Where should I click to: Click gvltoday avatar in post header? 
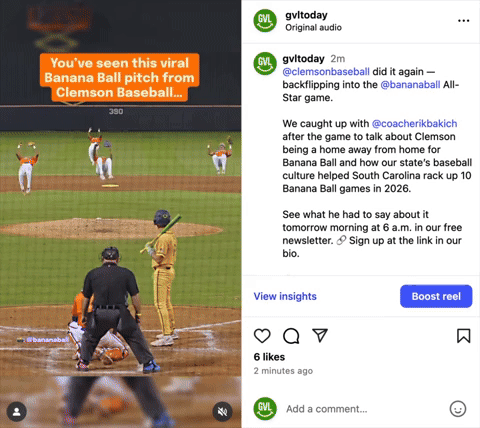click(x=265, y=21)
